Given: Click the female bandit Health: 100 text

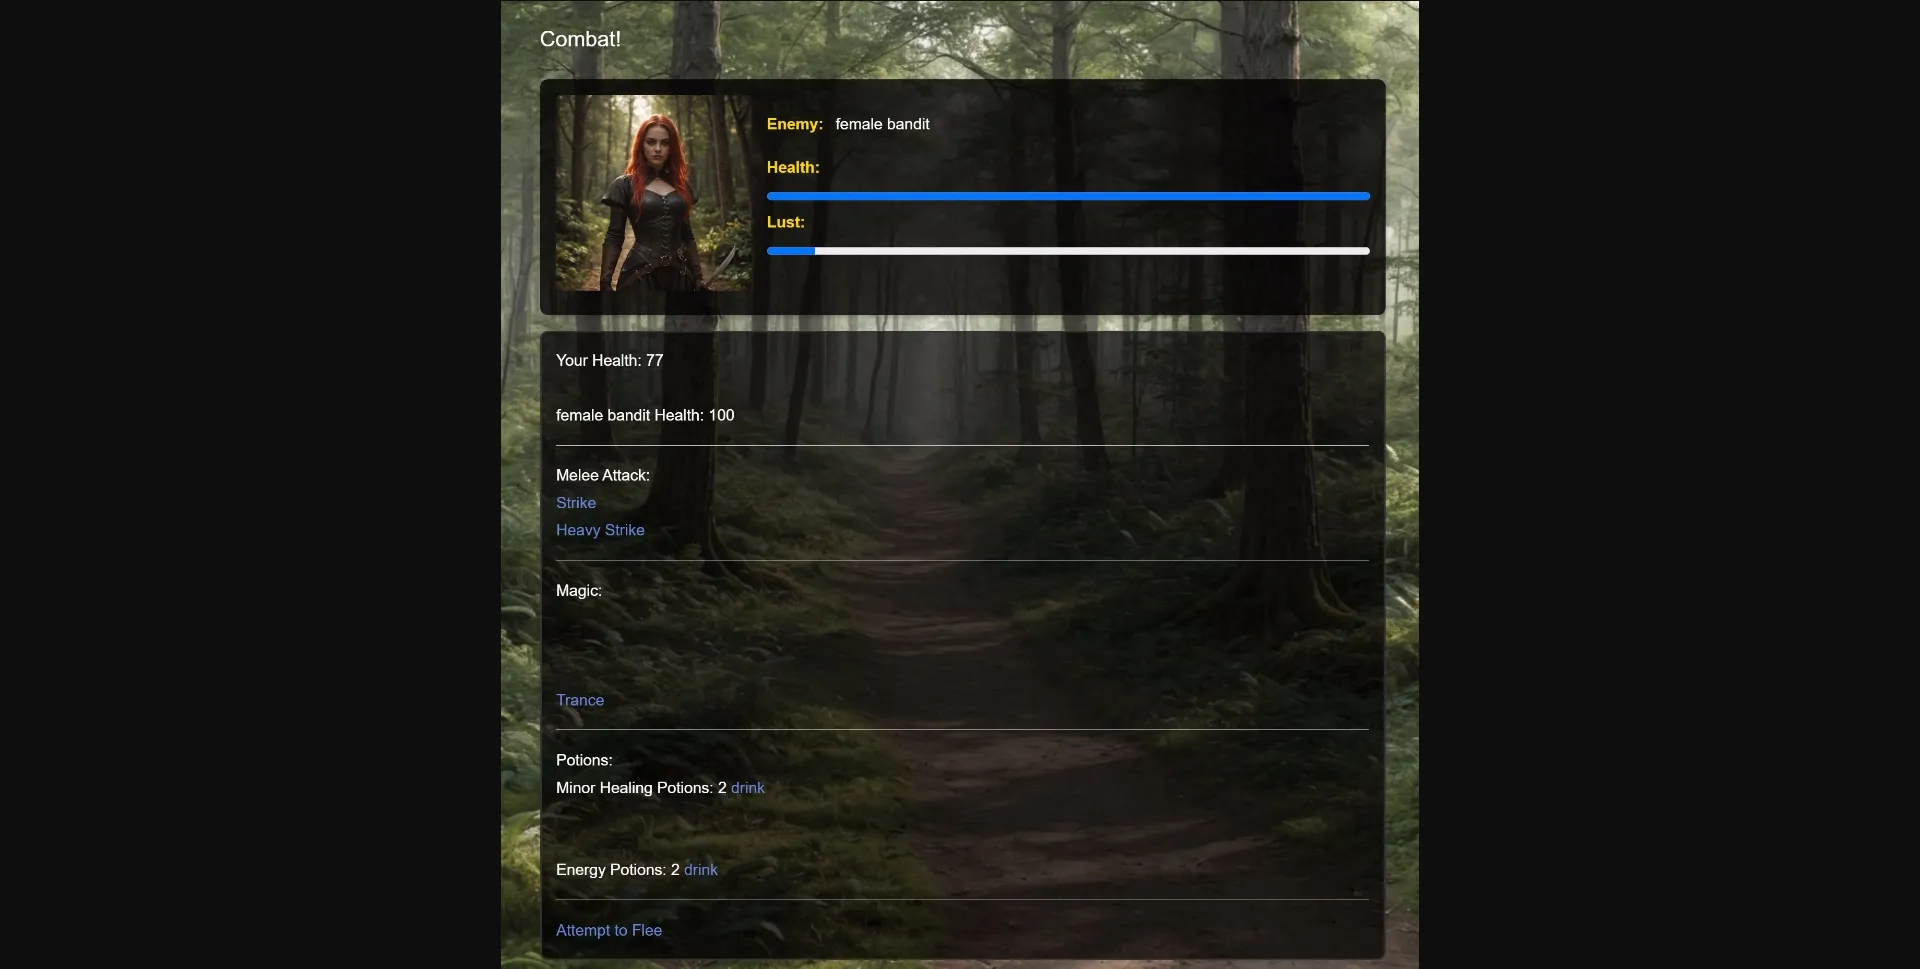Looking at the screenshot, I should click(x=645, y=415).
